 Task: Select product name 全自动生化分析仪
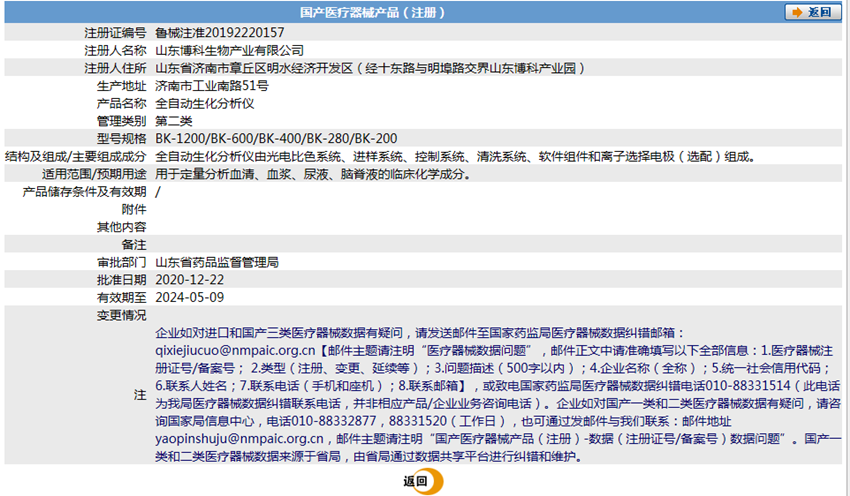tap(204, 103)
